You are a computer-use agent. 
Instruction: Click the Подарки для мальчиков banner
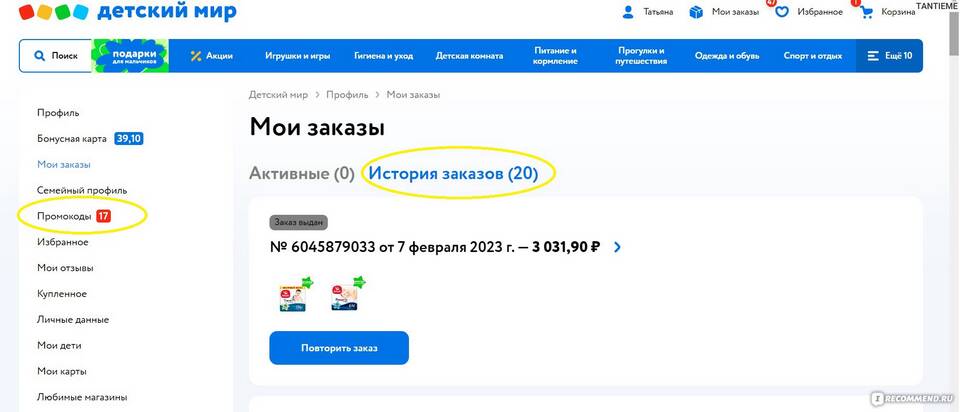click(x=128, y=56)
